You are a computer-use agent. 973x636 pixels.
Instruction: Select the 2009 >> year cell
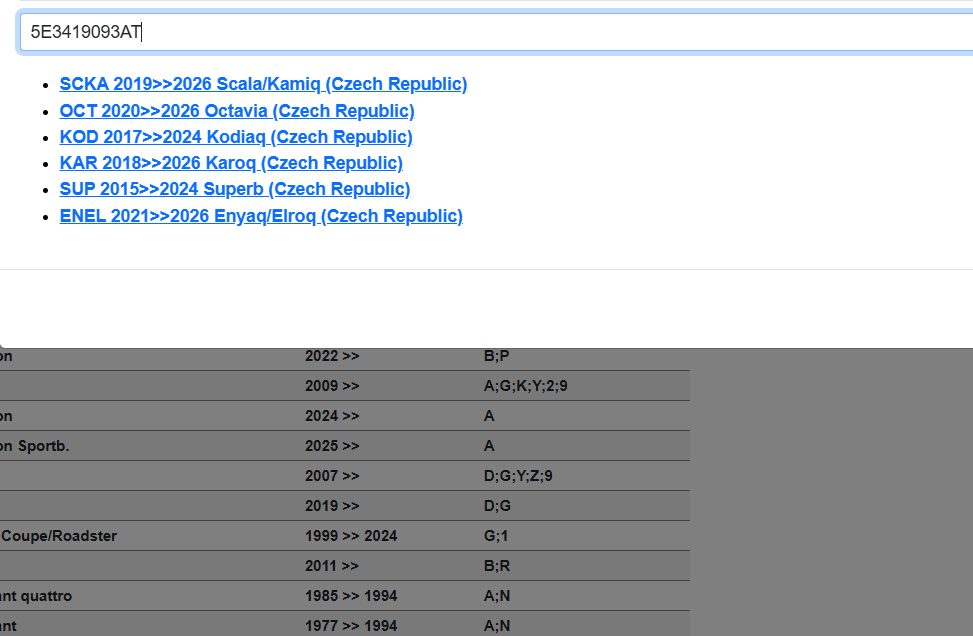(x=332, y=386)
